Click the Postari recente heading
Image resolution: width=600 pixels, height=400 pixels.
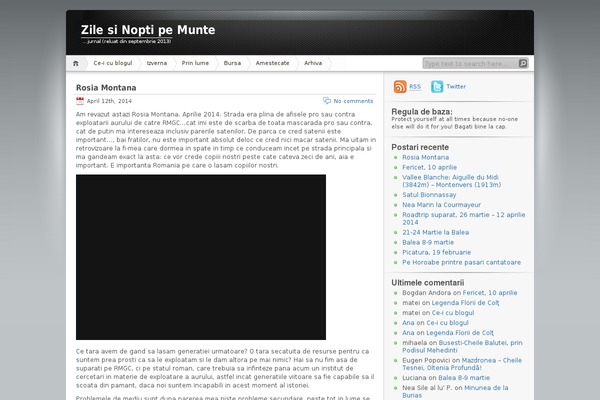click(x=420, y=147)
